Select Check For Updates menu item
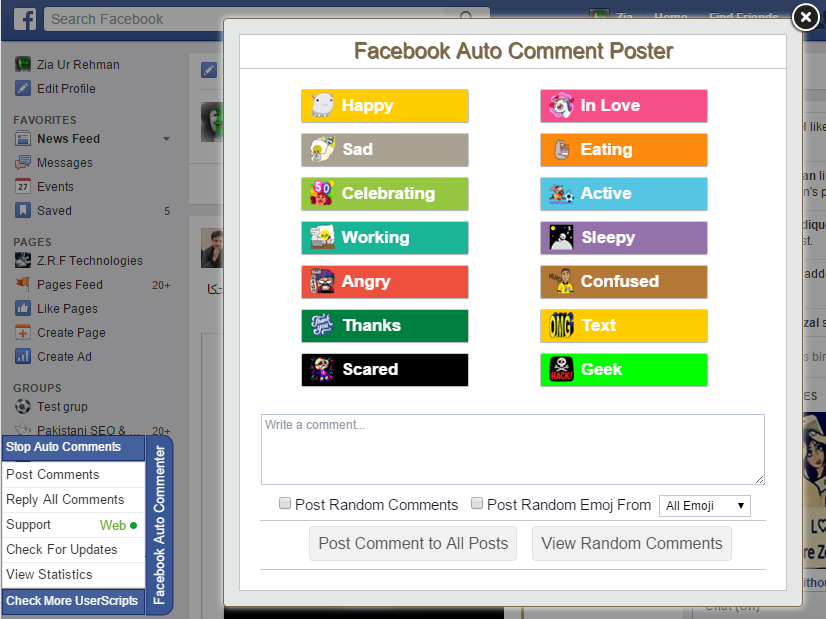 [74, 549]
